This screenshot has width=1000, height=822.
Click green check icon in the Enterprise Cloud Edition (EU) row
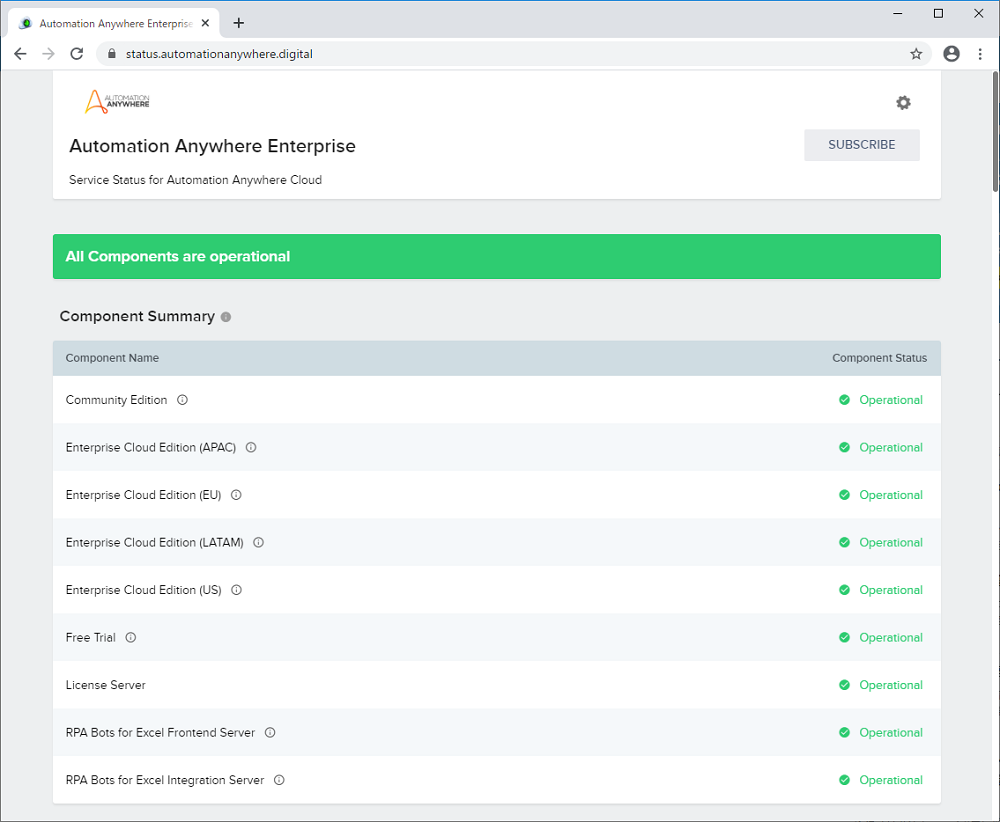(844, 495)
